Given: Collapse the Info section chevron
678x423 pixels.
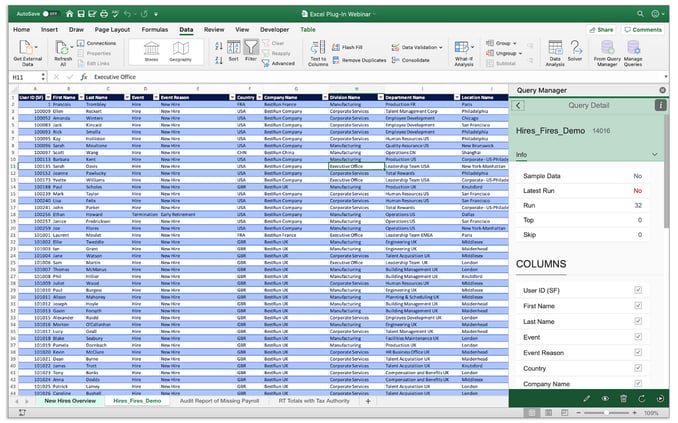Looking at the screenshot, I should [x=655, y=154].
